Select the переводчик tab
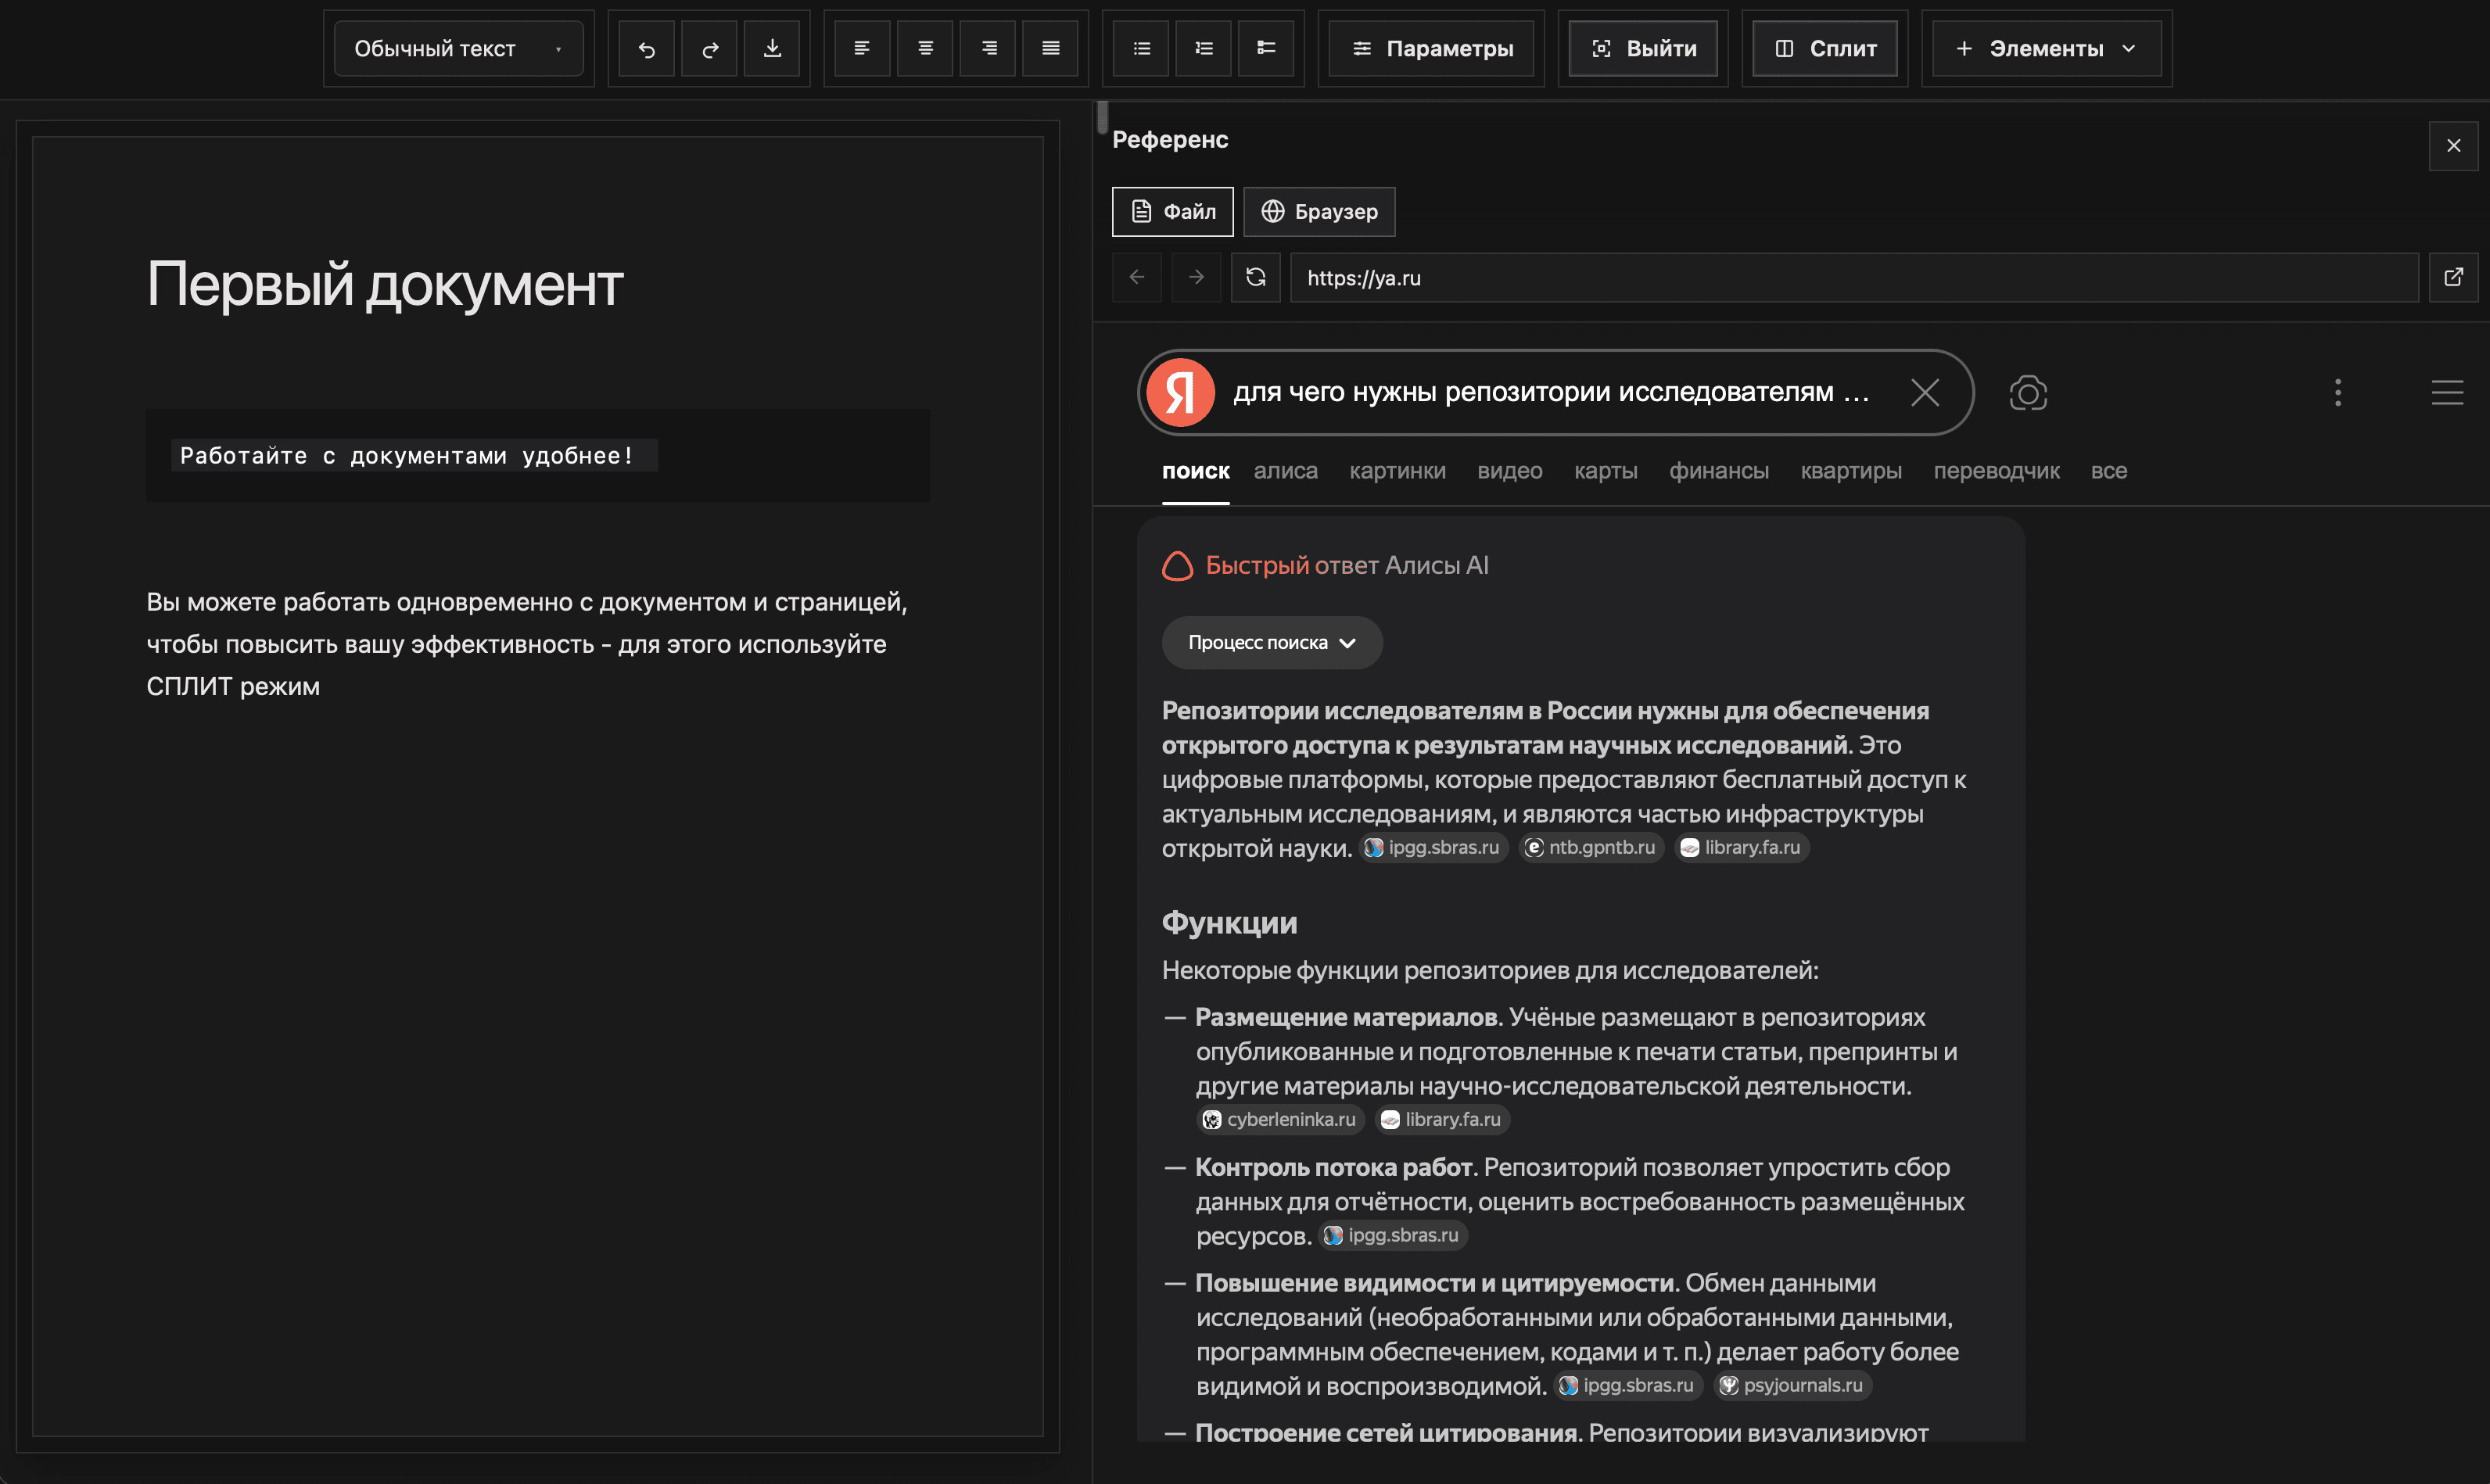The width and height of the screenshot is (2490, 1484). pos(1996,471)
